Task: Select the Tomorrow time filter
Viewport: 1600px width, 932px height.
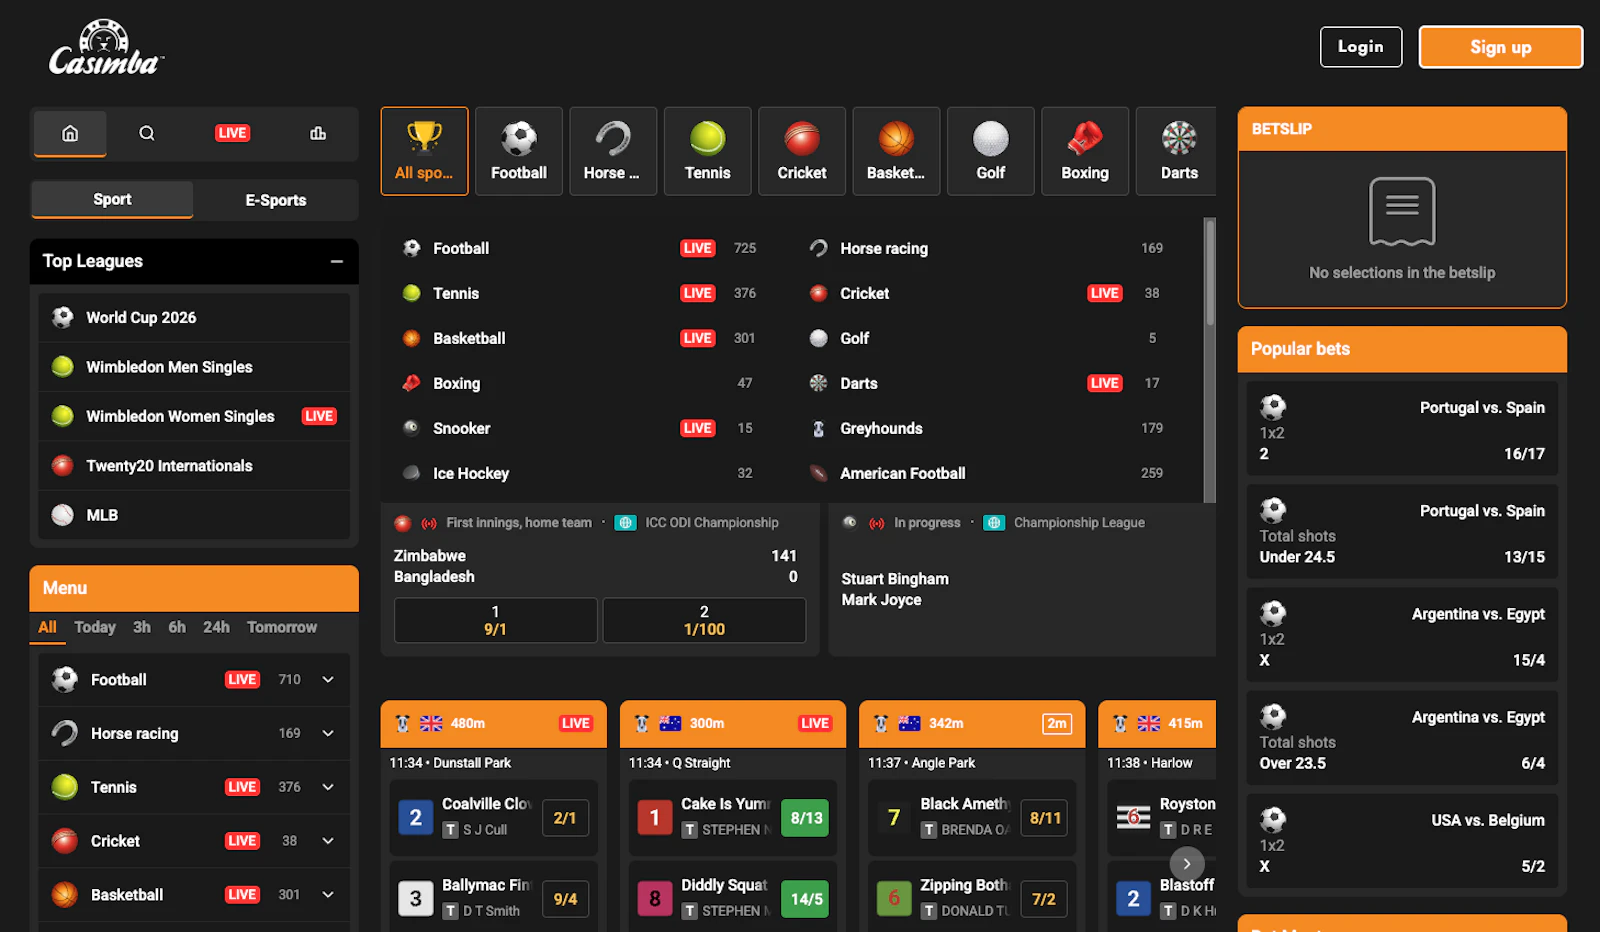Action: [282, 627]
